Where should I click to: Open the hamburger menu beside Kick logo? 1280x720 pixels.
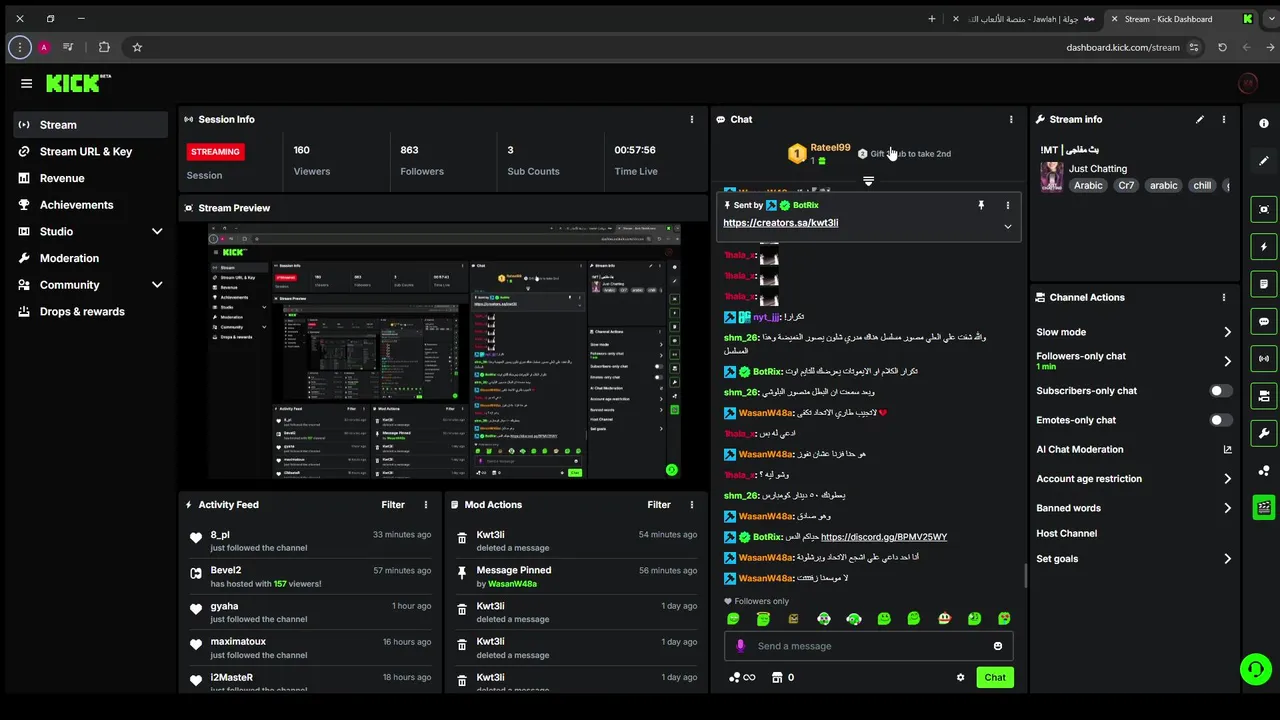click(26, 84)
